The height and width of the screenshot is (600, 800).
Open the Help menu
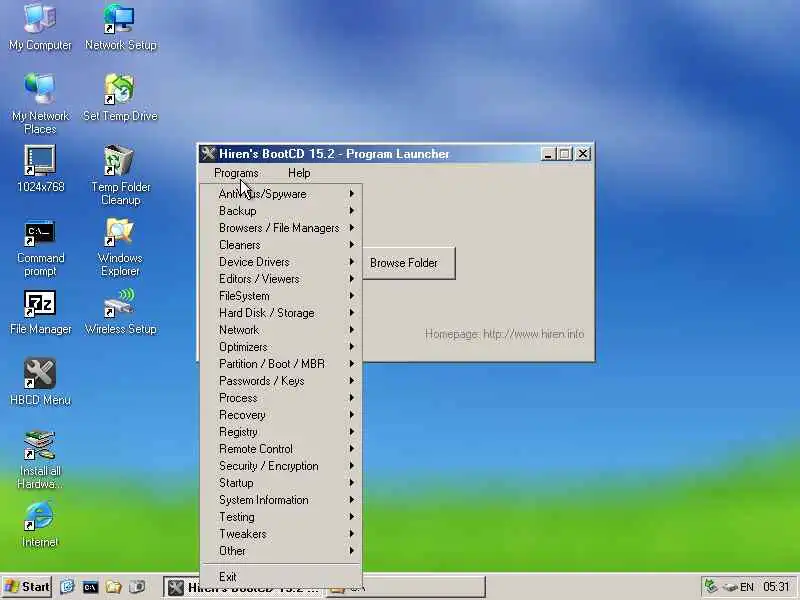[x=299, y=173]
